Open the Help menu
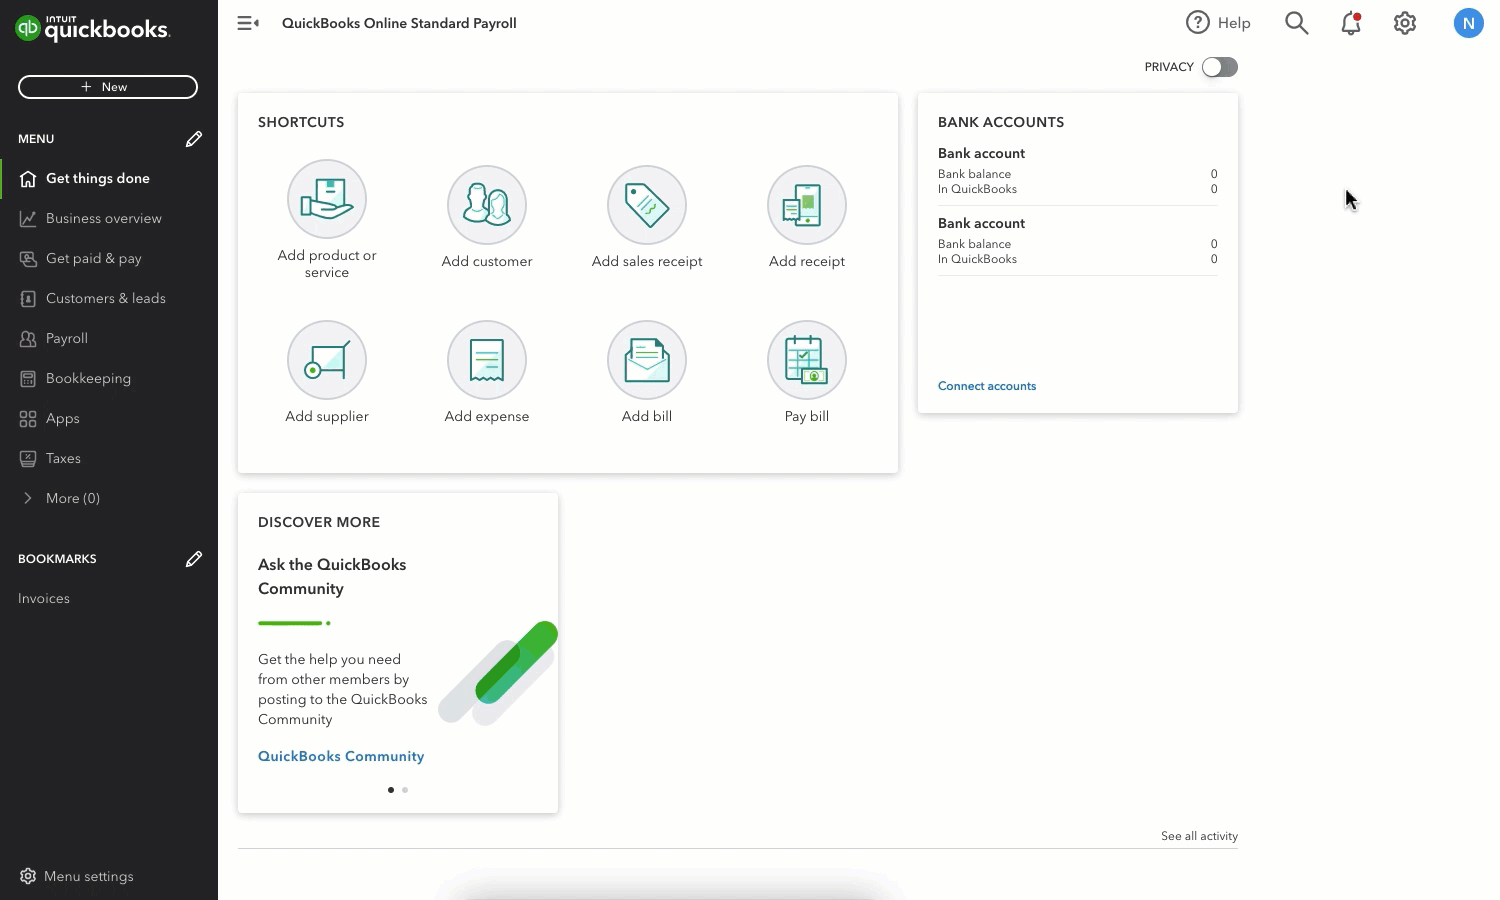The height and width of the screenshot is (900, 1500). (x=1218, y=23)
